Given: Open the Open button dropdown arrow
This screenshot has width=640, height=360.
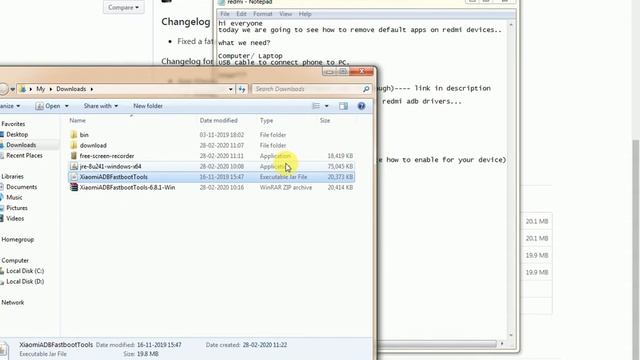Looking at the screenshot, I should (x=67, y=106).
